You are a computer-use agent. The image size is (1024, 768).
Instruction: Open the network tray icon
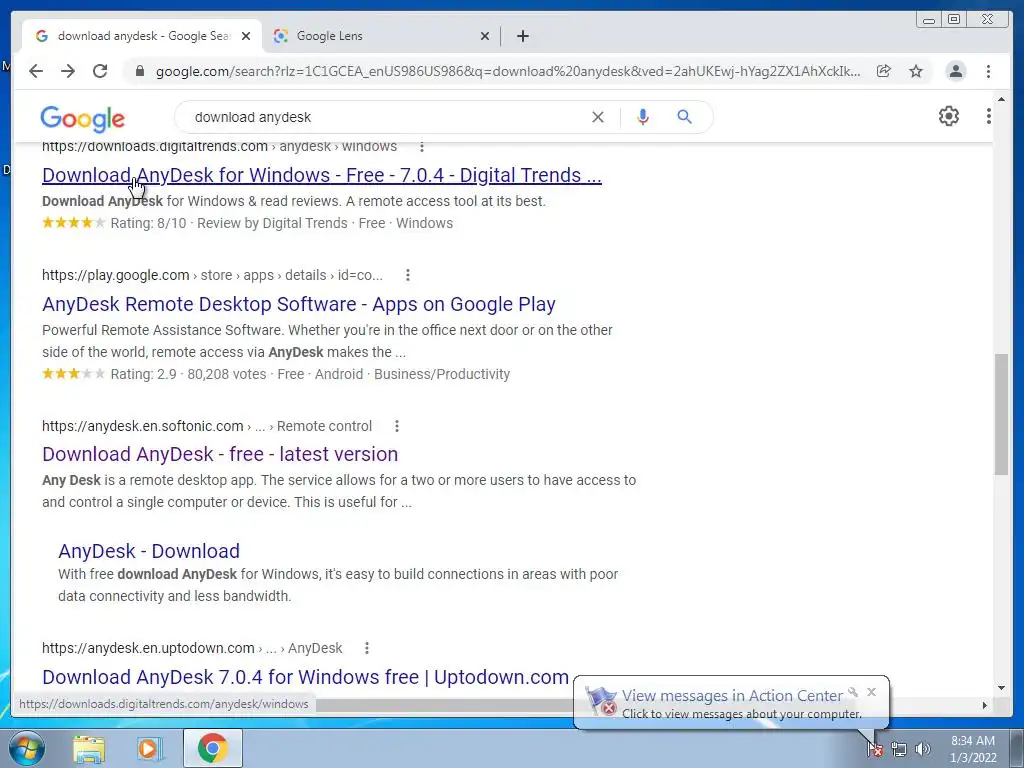click(x=899, y=749)
